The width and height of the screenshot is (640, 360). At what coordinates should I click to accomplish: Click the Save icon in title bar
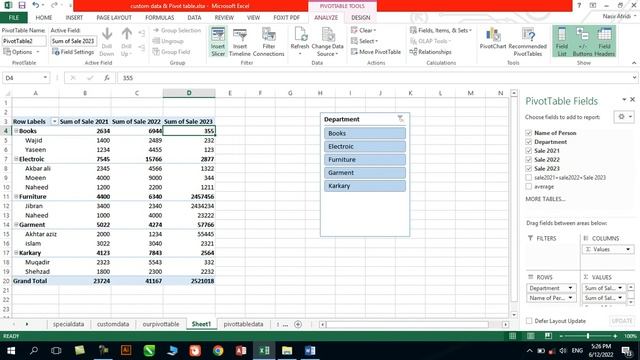(22, 5)
